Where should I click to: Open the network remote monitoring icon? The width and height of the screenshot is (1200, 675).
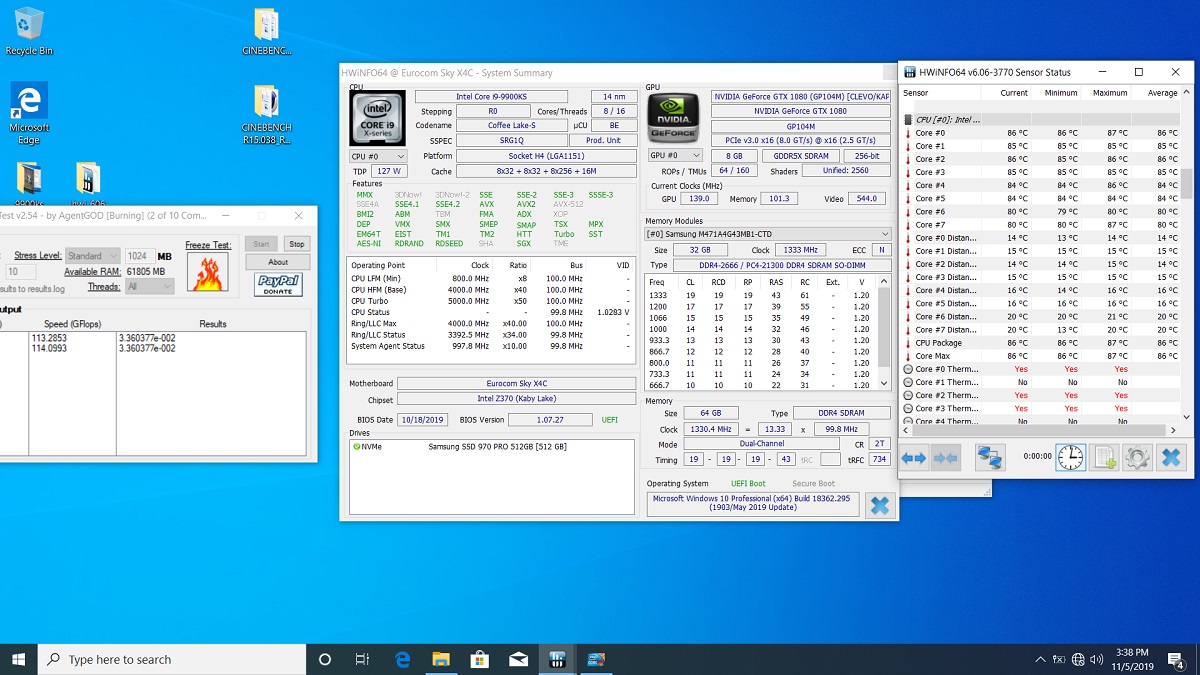click(990, 458)
